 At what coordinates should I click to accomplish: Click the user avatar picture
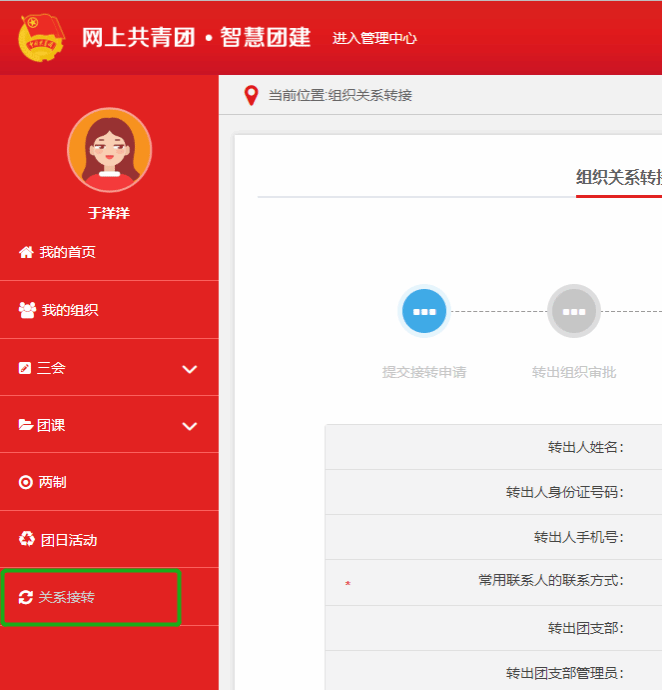(x=109, y=150)
